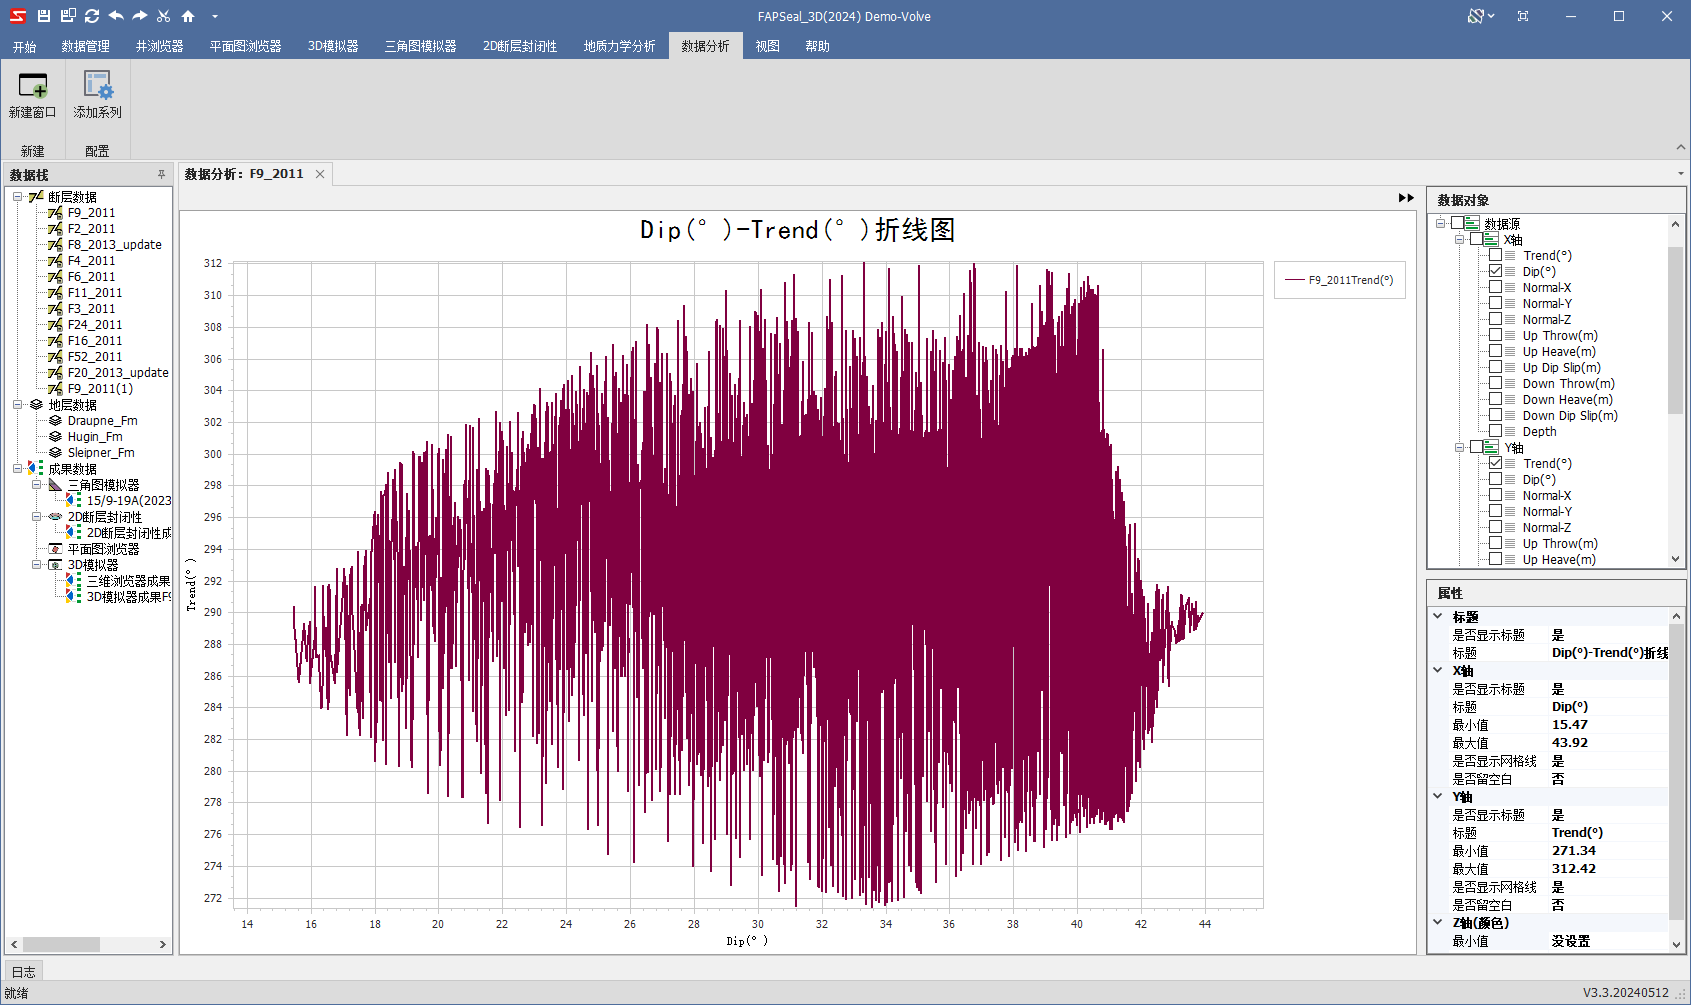Click the 数据栈 panel horizontal scrollbar thumb
This screenshot has height=1005, width=1691.
coord(61,944)
